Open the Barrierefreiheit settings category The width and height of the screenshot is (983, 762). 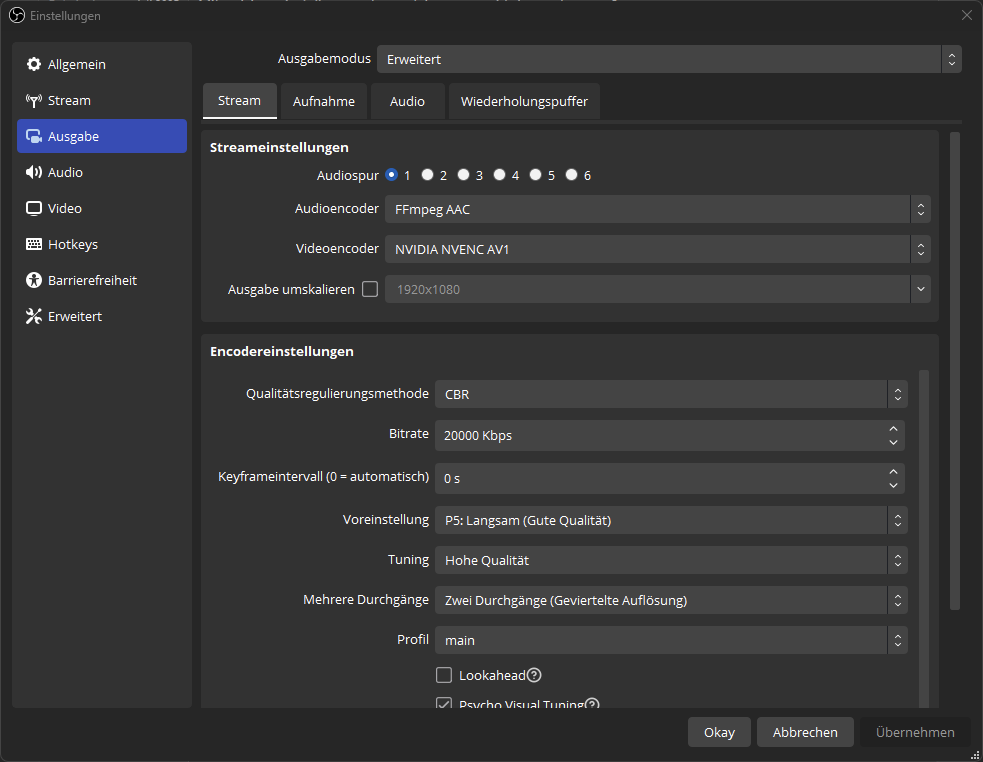click(x=102, y=280)
